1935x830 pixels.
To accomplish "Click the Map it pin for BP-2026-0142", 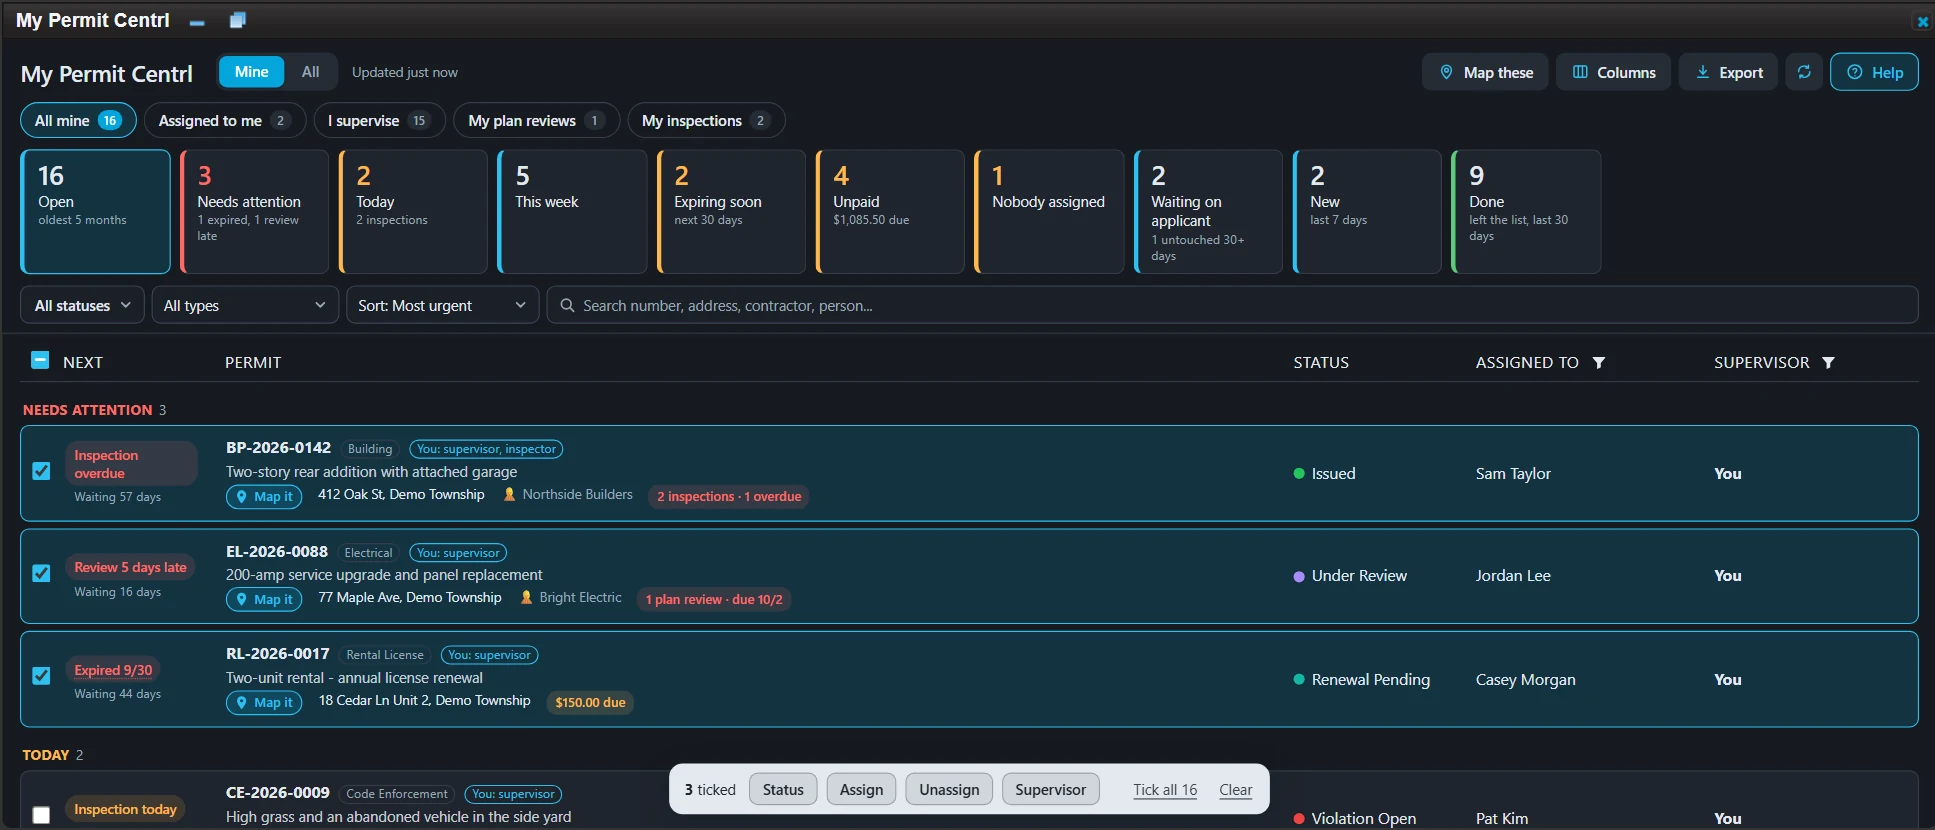I will [264, 497].
